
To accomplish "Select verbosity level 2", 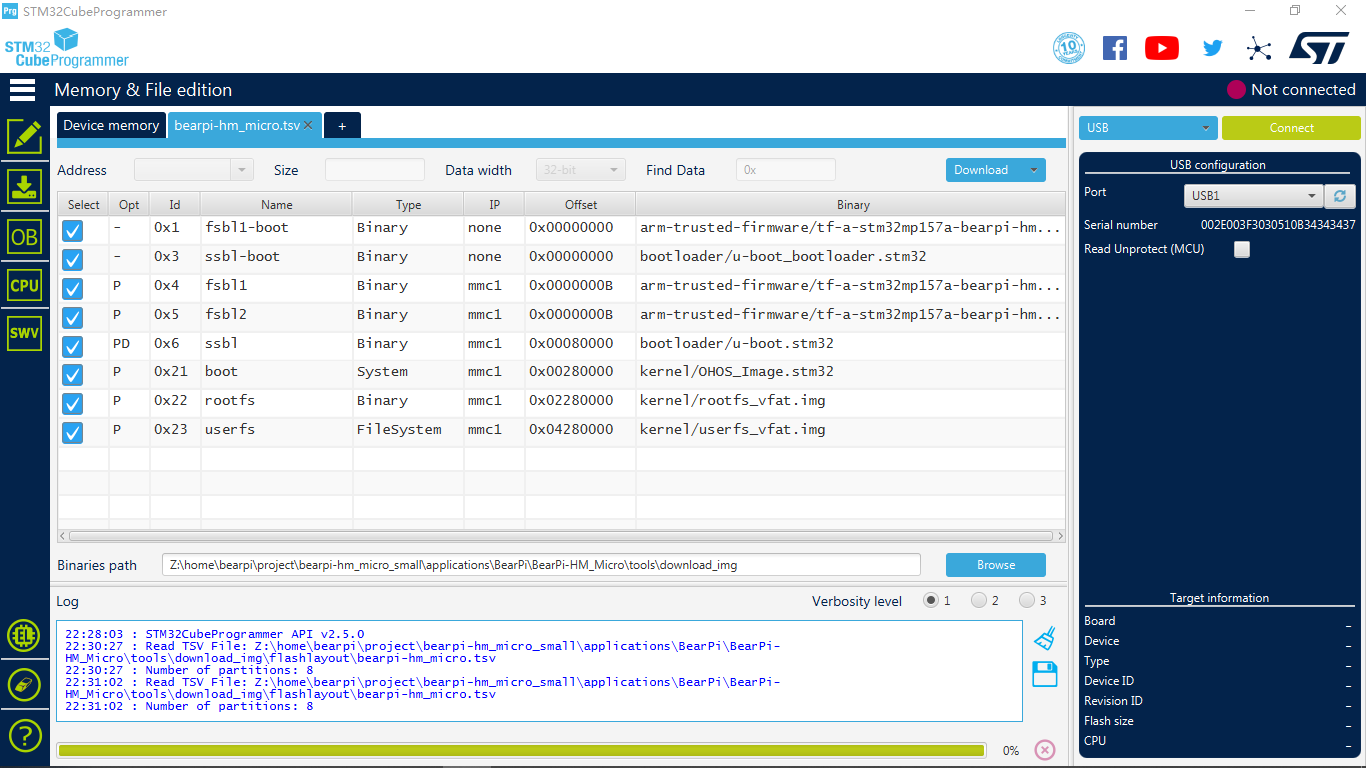I will (979, 601).
